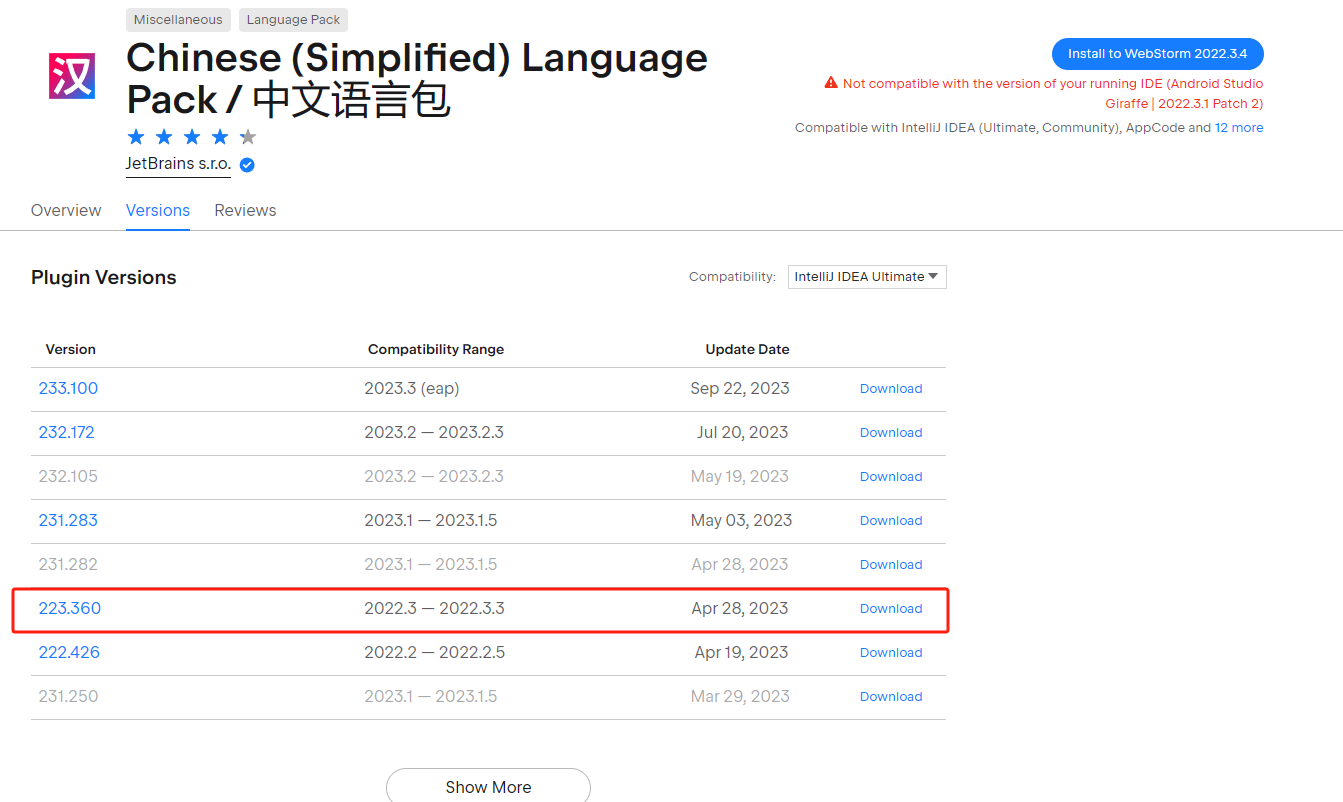Viewport: 1343px width, 802px height.
Task: Click the Miscellaneous category tag
Action: tap(178, 20)
